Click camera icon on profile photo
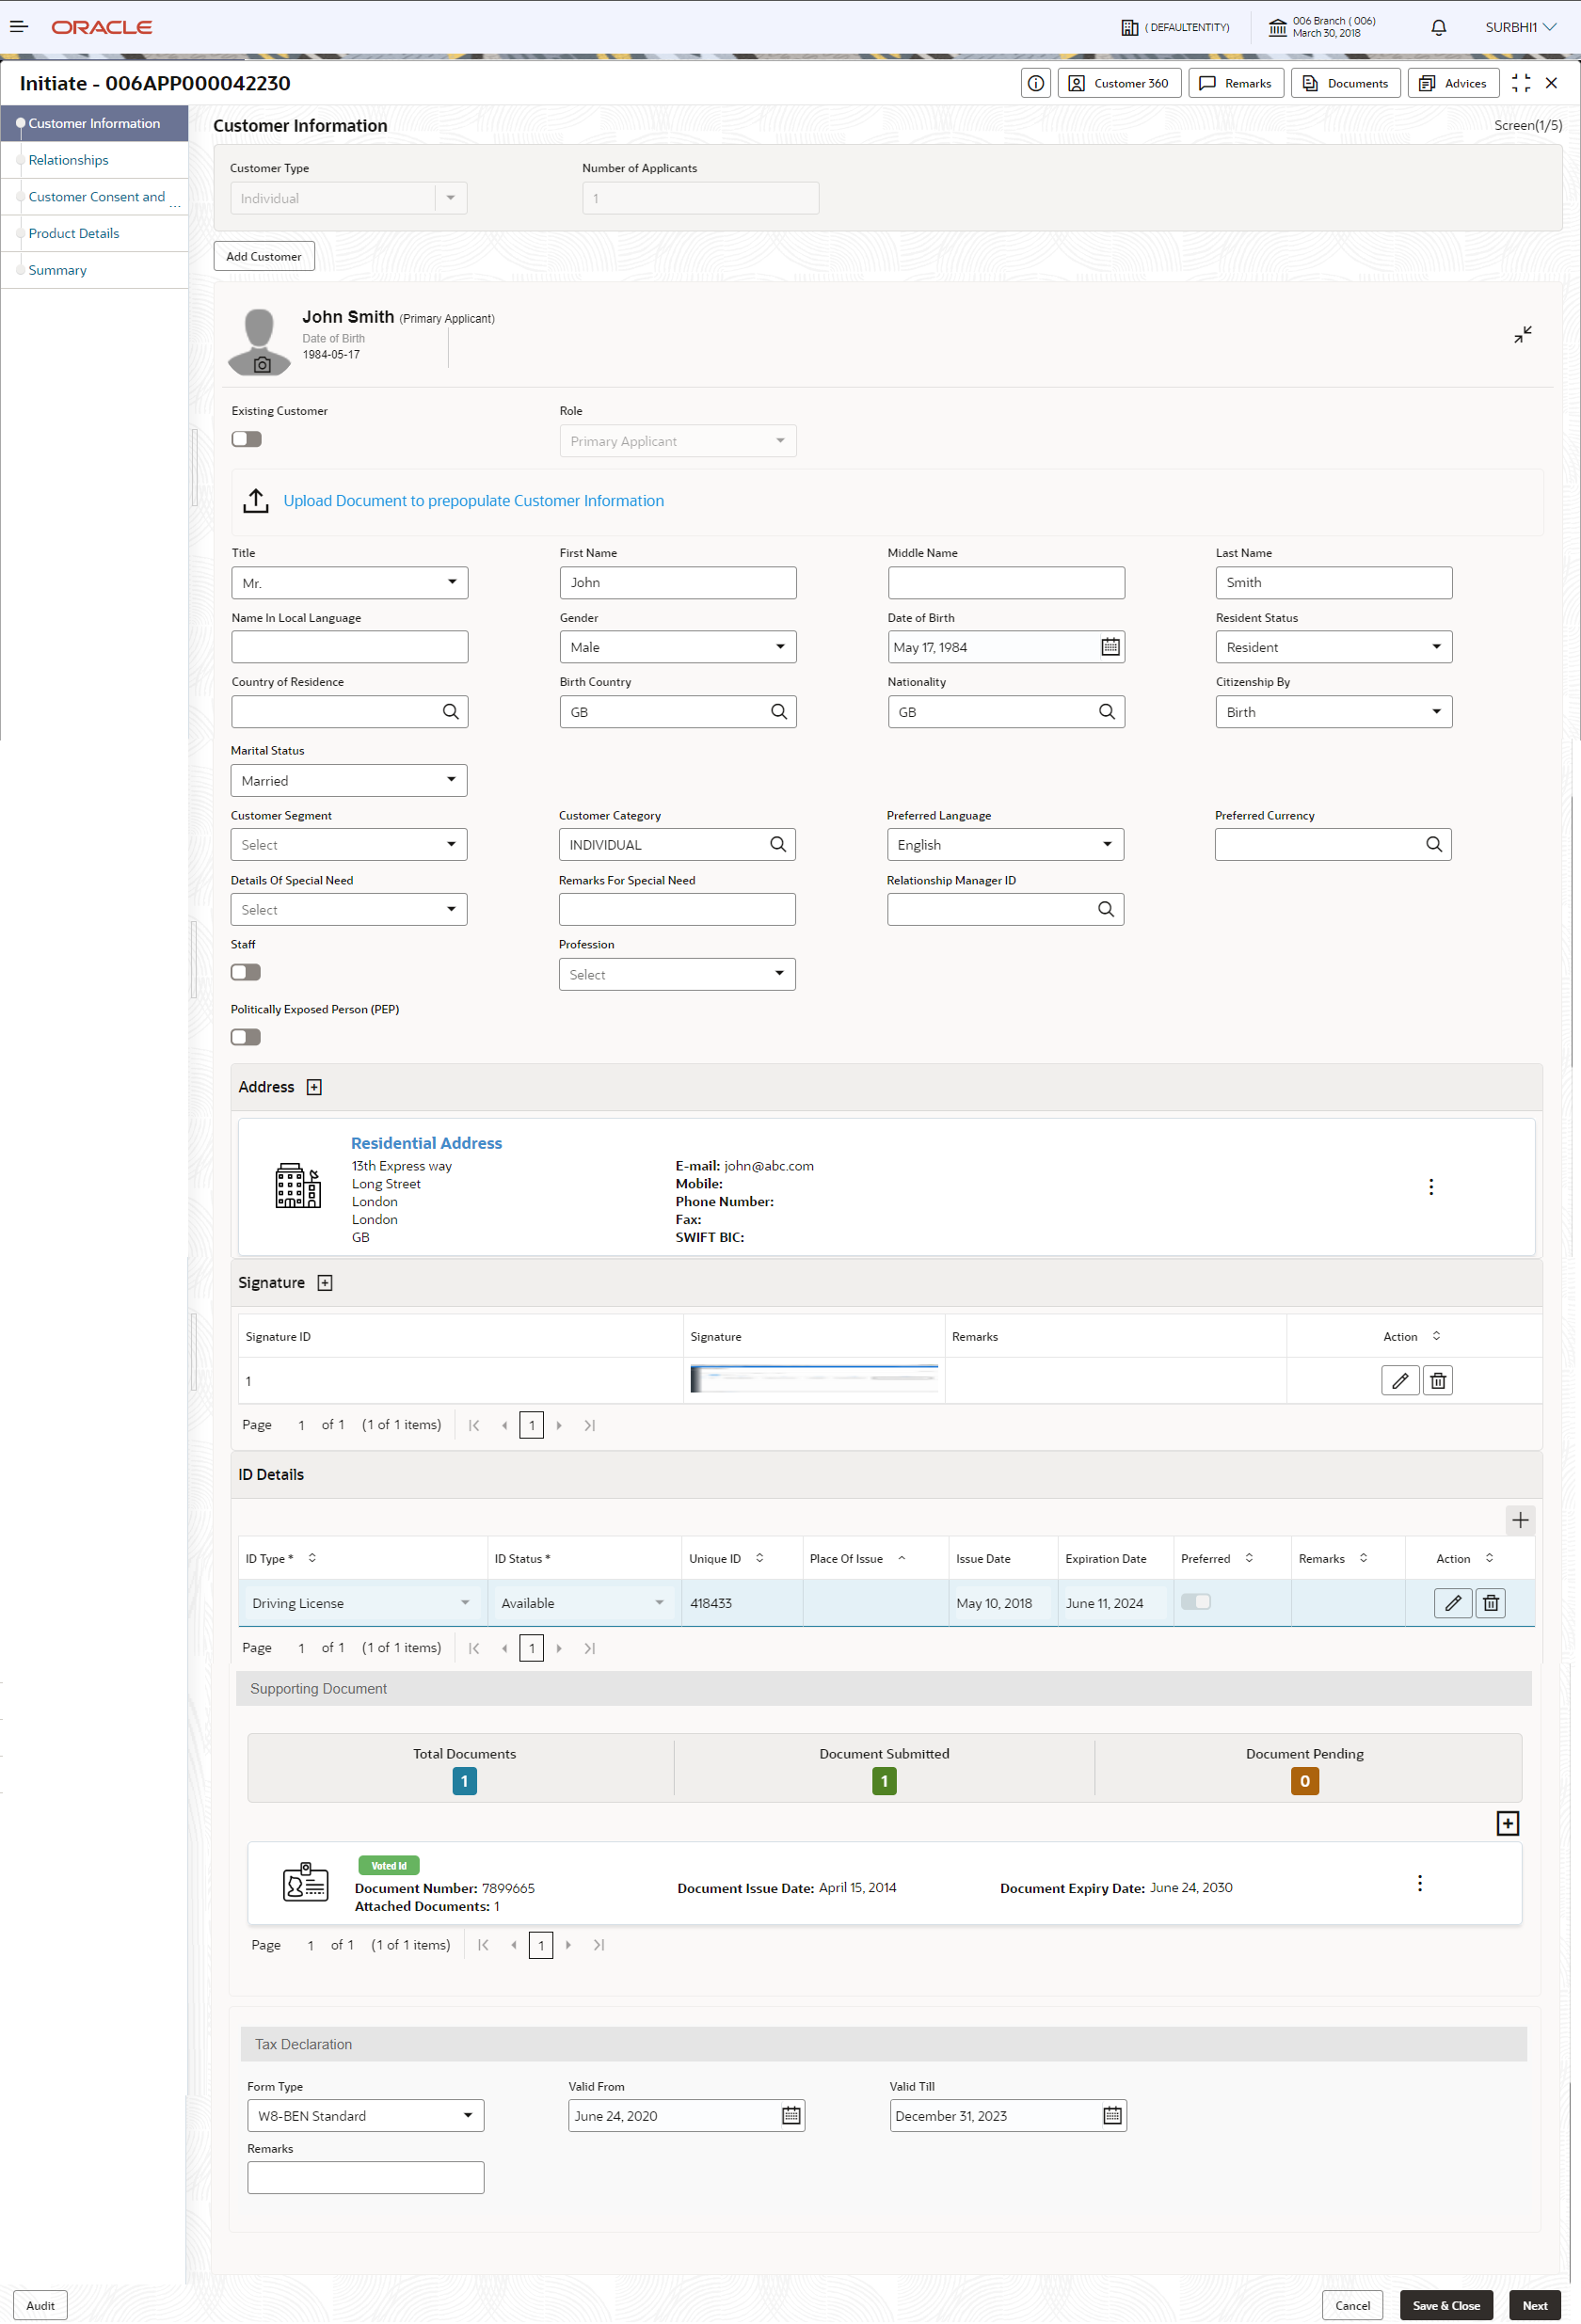This screenshot has width=1581, height=2324. 262,365
